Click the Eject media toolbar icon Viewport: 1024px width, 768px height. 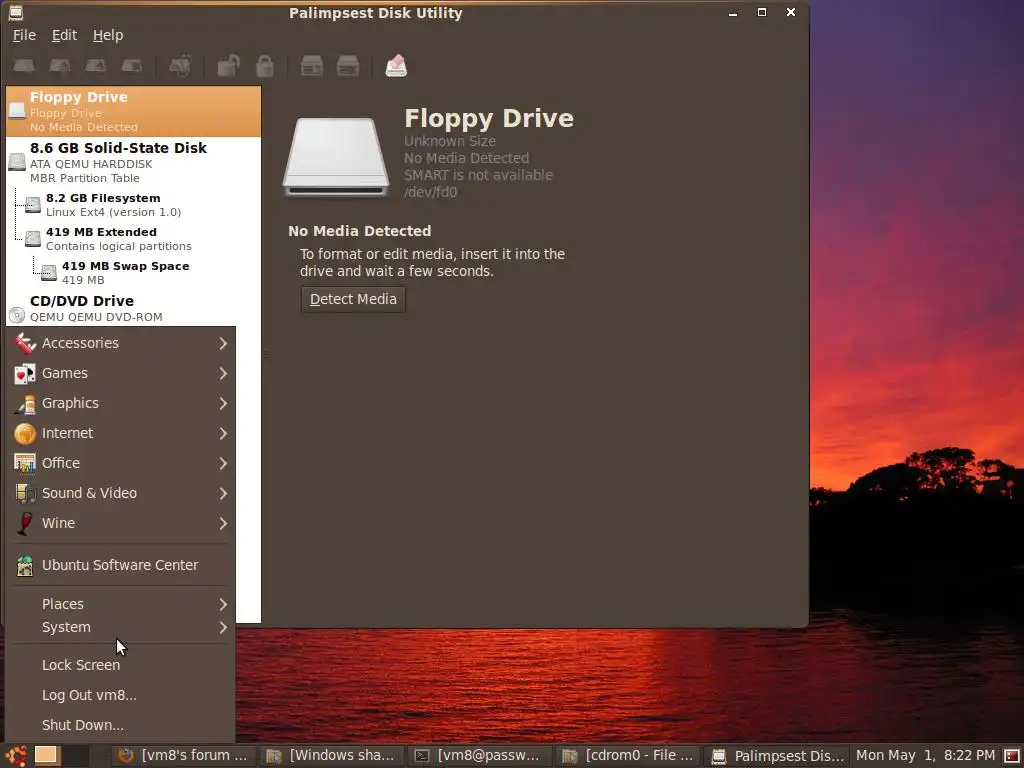96,66
